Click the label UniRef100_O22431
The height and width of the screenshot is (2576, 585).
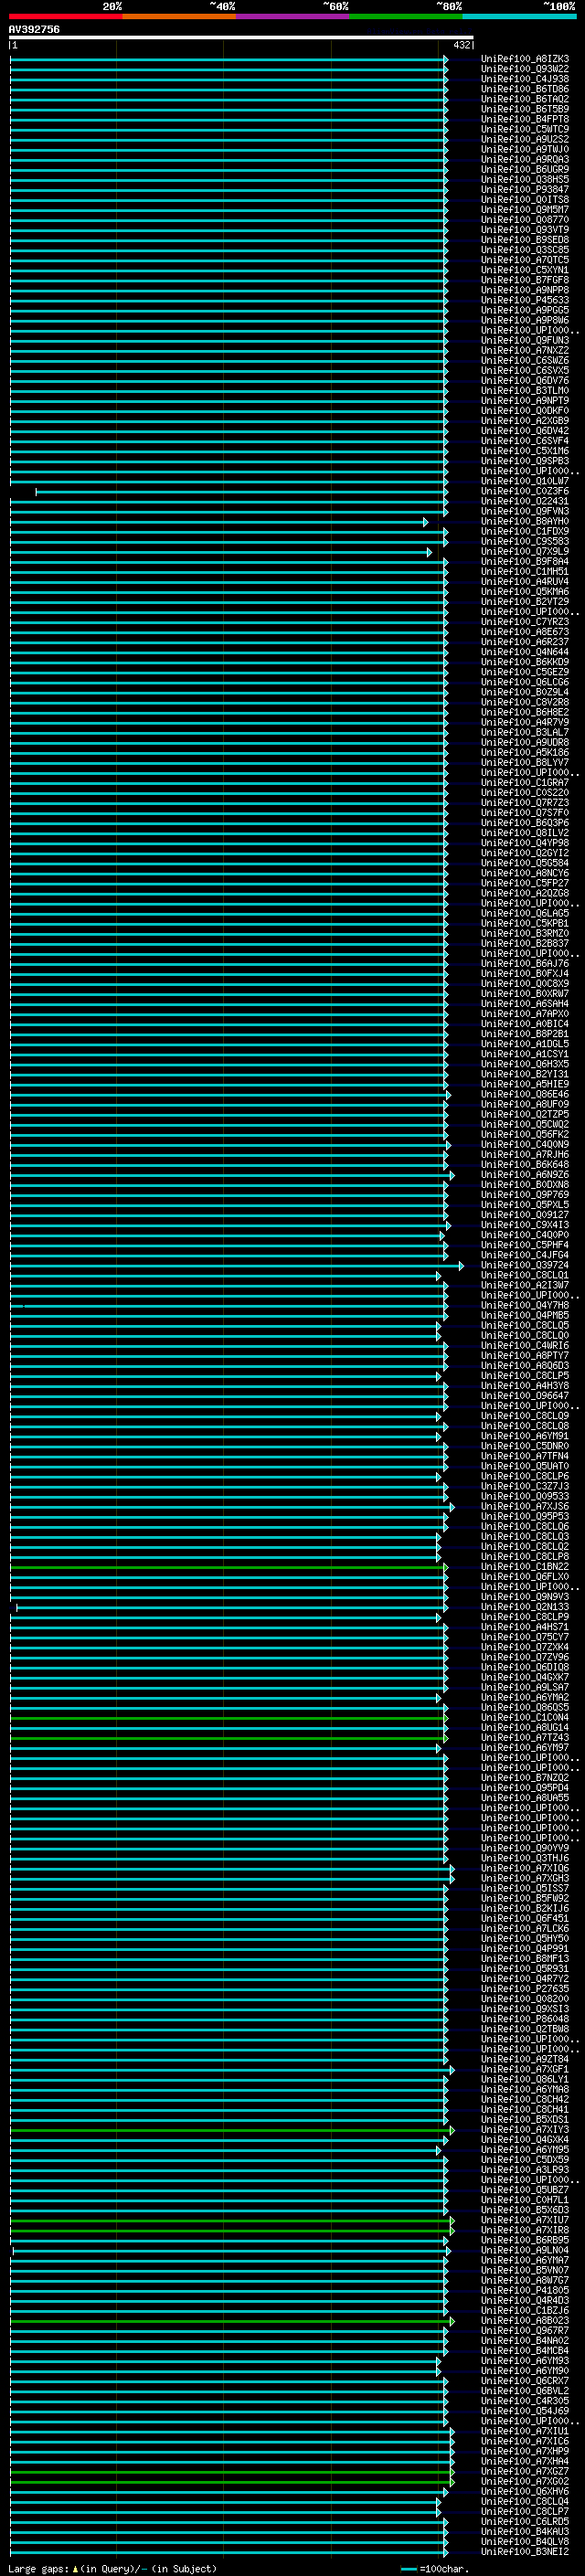[x=525, y=501]
